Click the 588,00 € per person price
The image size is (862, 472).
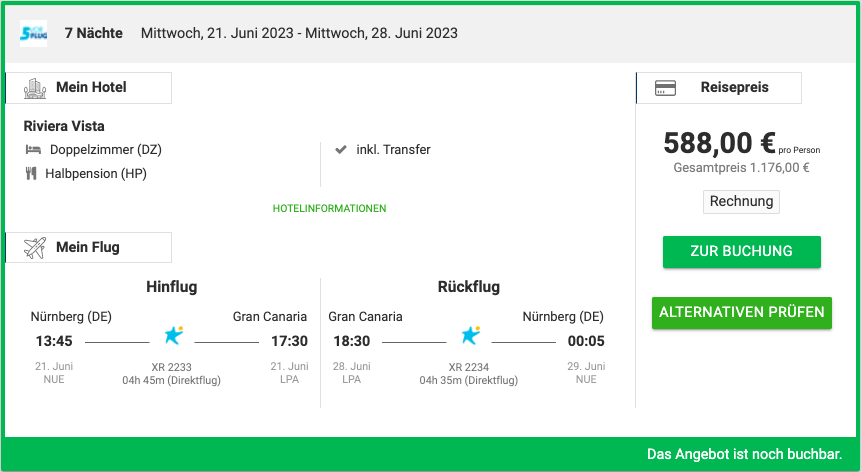tap(719, 143)
